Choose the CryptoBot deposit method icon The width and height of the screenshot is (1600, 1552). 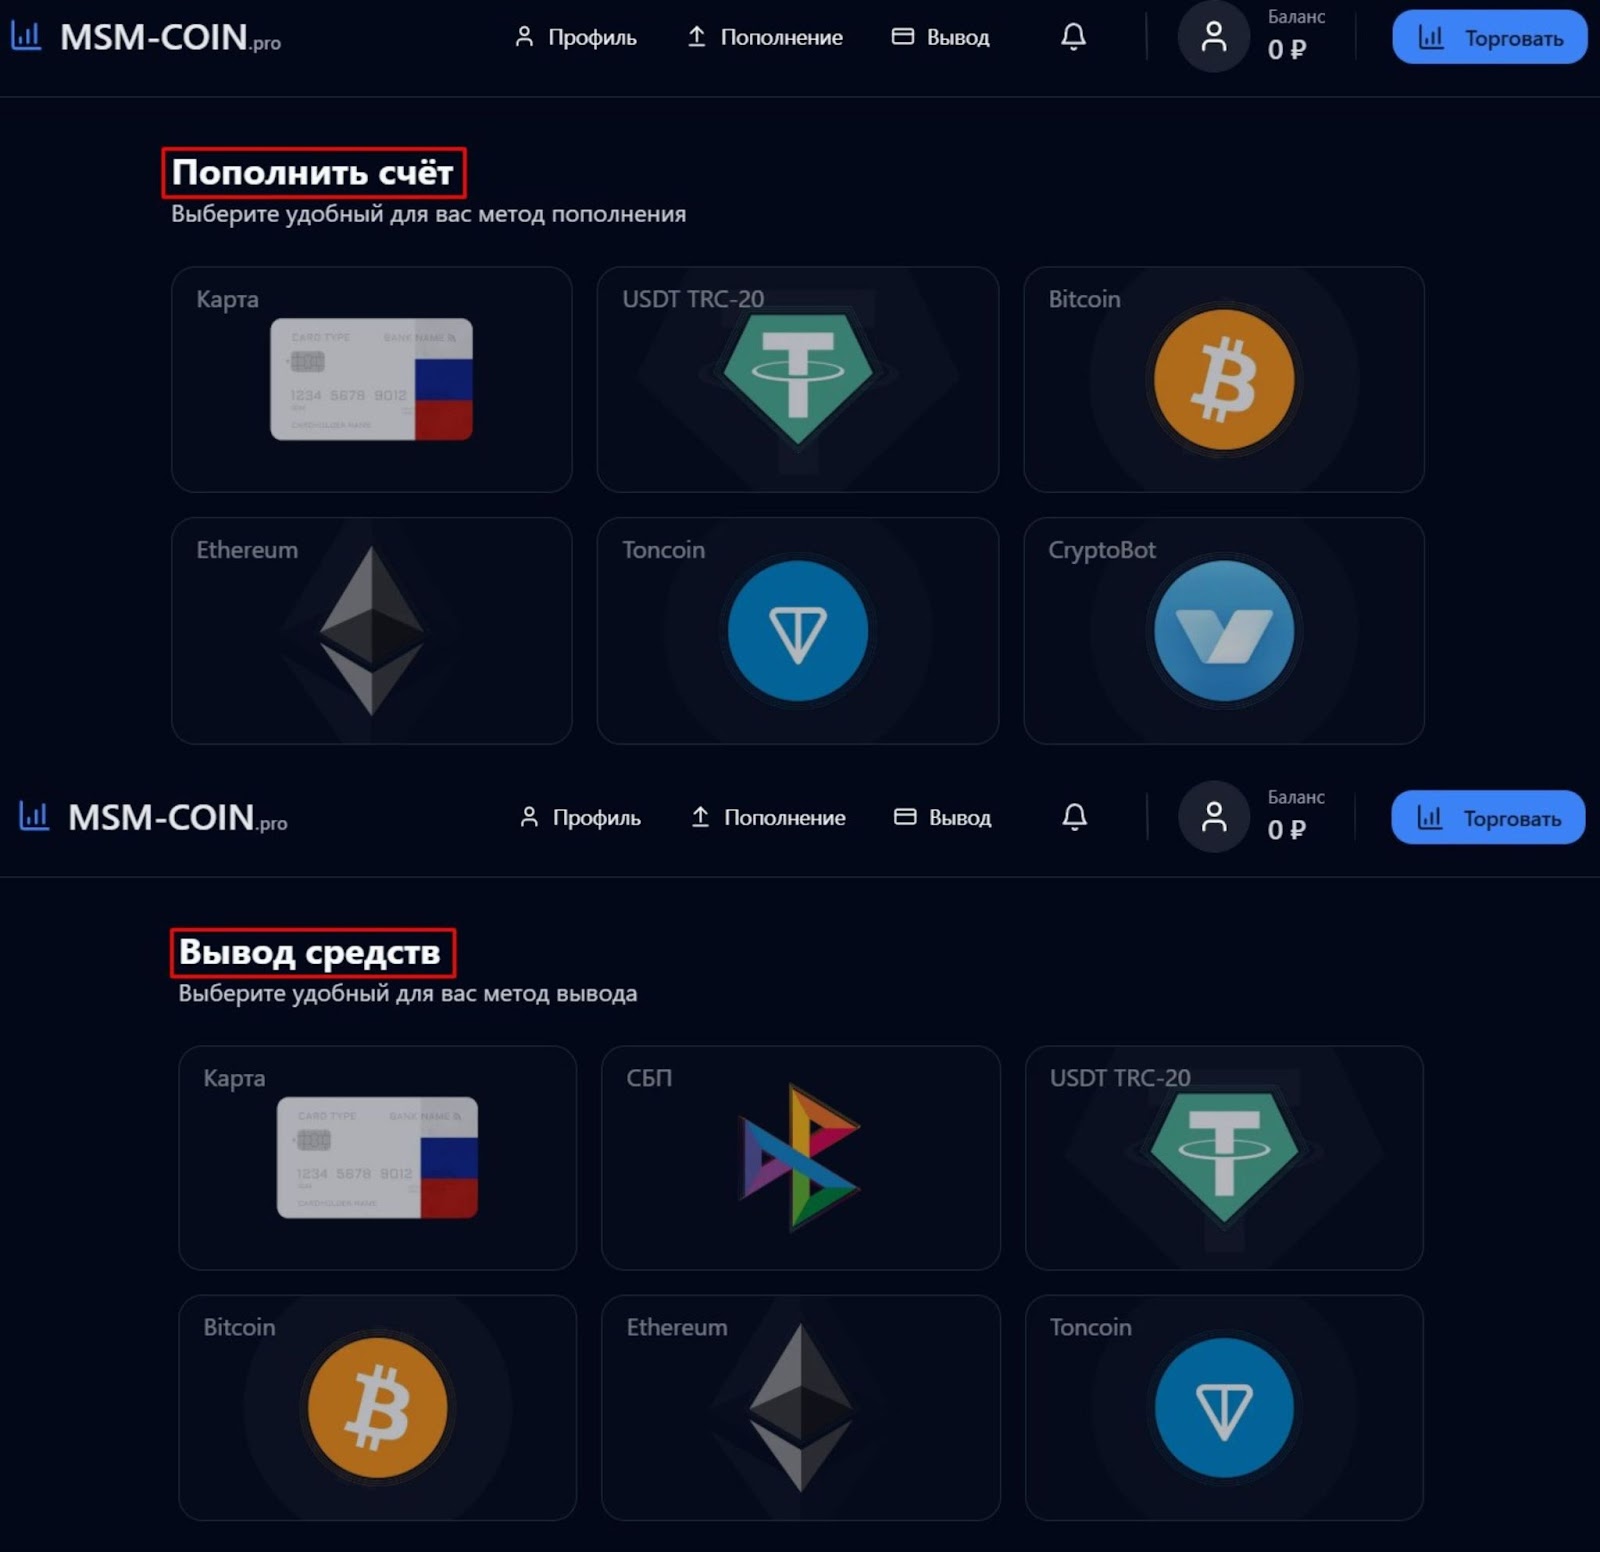click(1224, 630)
